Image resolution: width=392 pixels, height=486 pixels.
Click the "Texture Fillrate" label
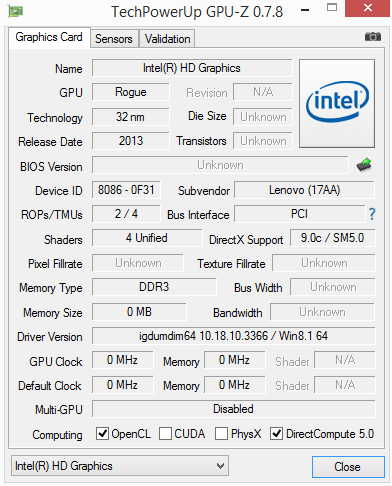231,264
